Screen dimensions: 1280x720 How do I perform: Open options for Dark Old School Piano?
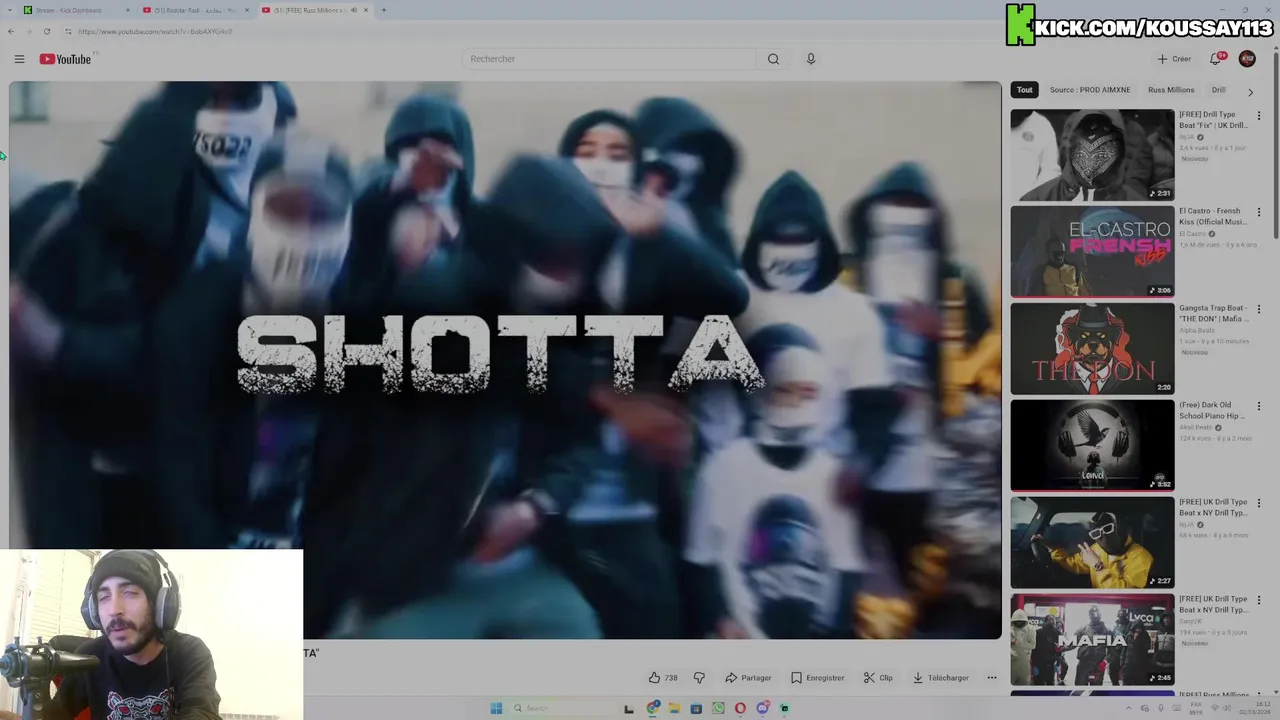(x=1259, y=407)
